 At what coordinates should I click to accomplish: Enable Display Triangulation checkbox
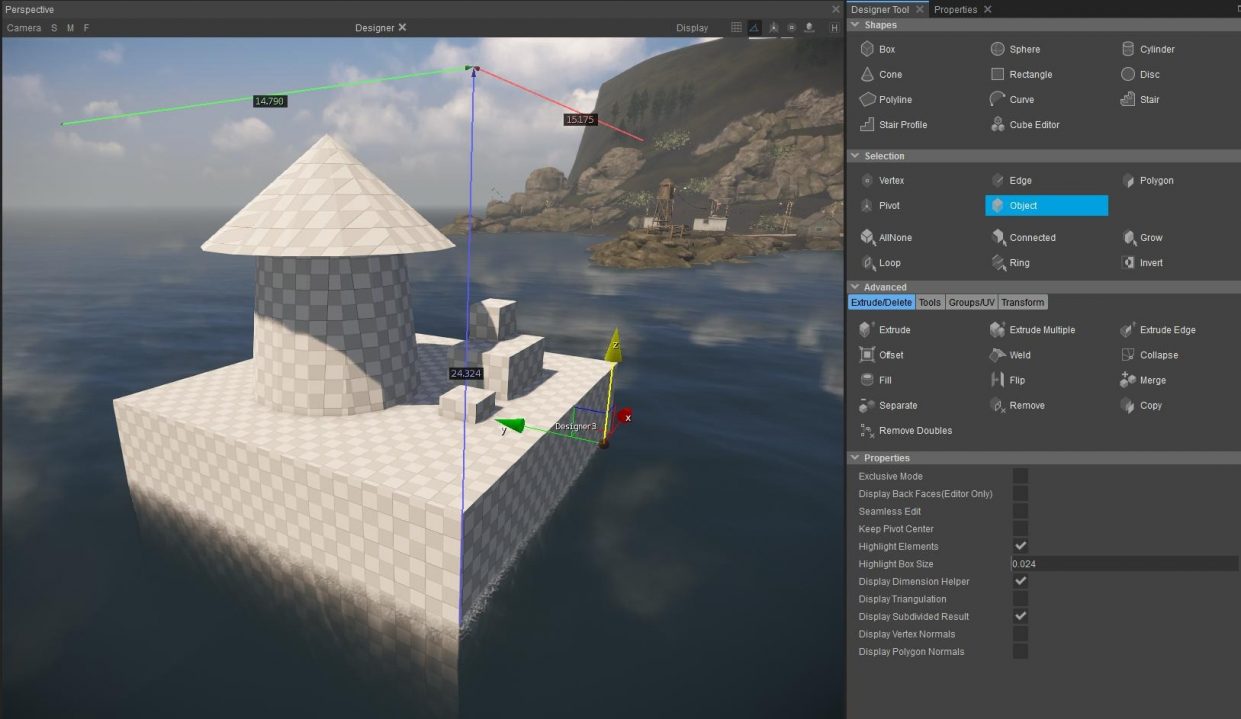[x=1020, y=598]
